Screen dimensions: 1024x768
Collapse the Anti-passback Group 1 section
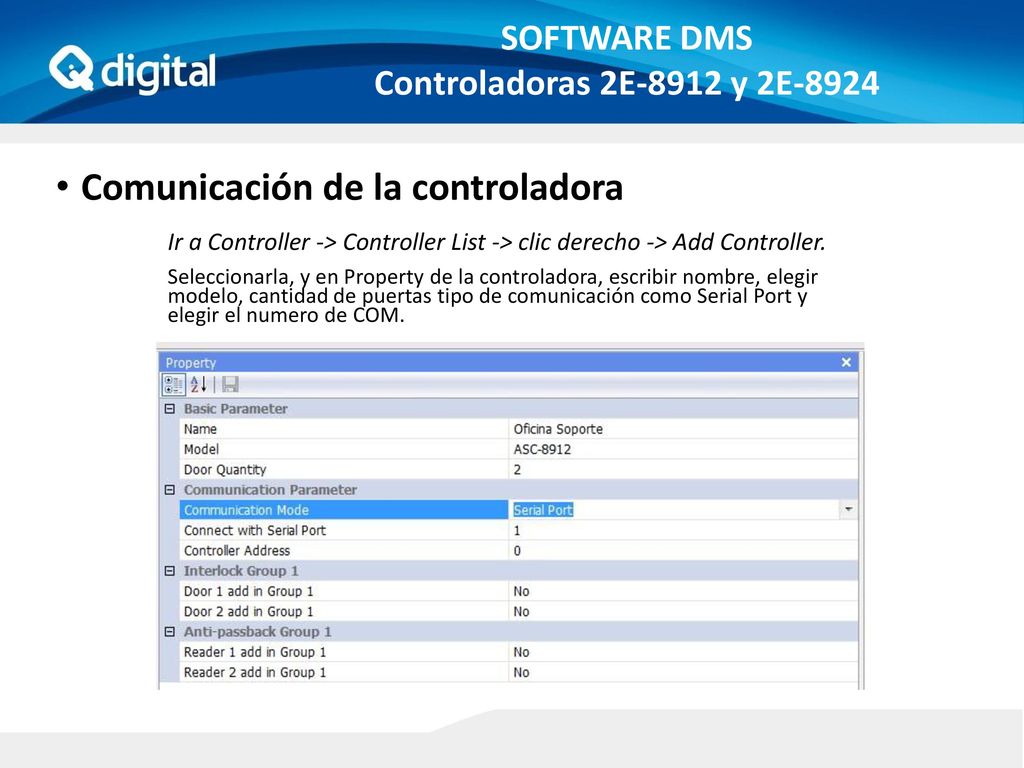click(170, 632)
